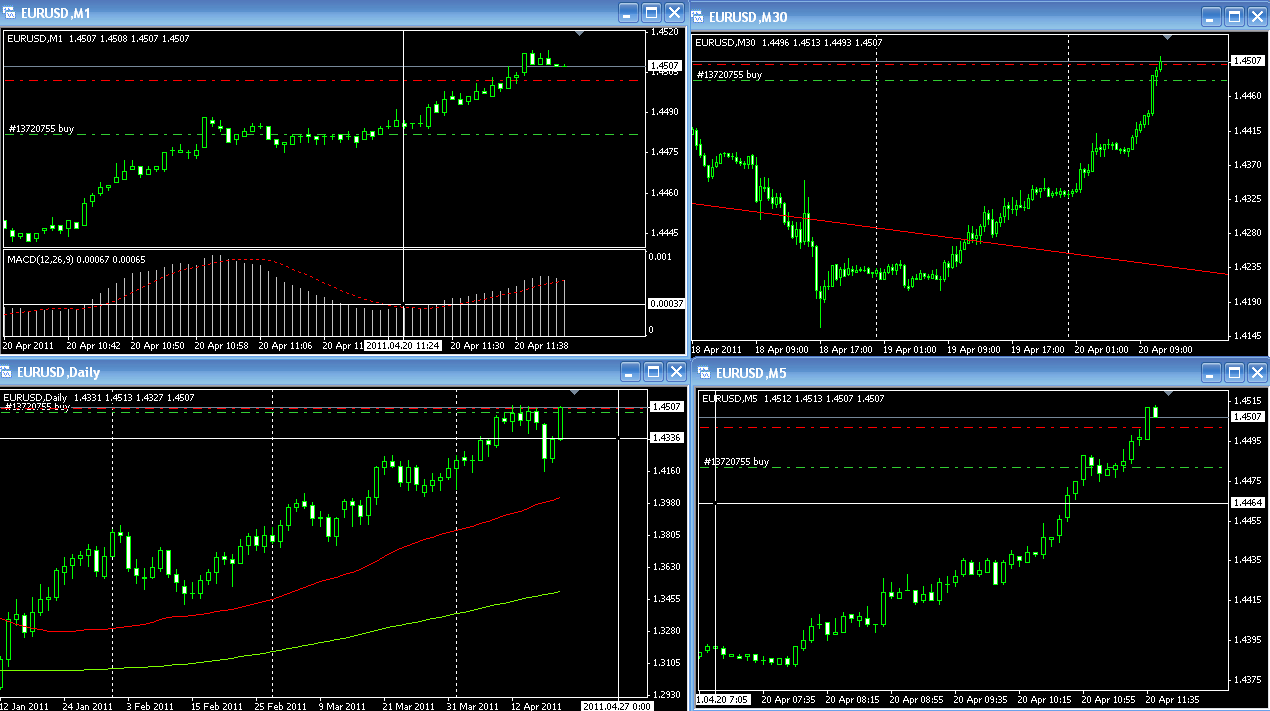The image size is (1270, 711).
Task: Click the EURUSD,M30 window title icon
Action: (698, 16)
